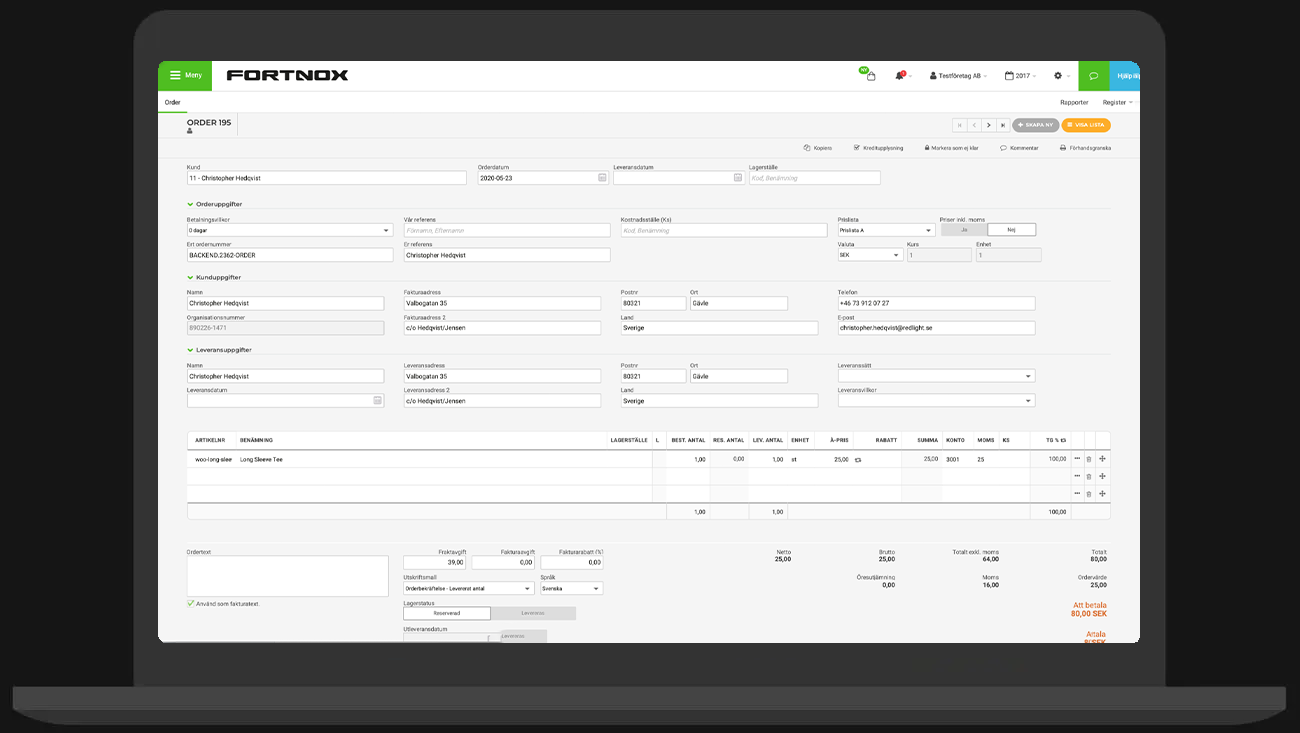Viewport: 1300px width, 733px height.
Task: Set 'Priser inkl. moms' to Ja
Action: (x=964, y=230)
